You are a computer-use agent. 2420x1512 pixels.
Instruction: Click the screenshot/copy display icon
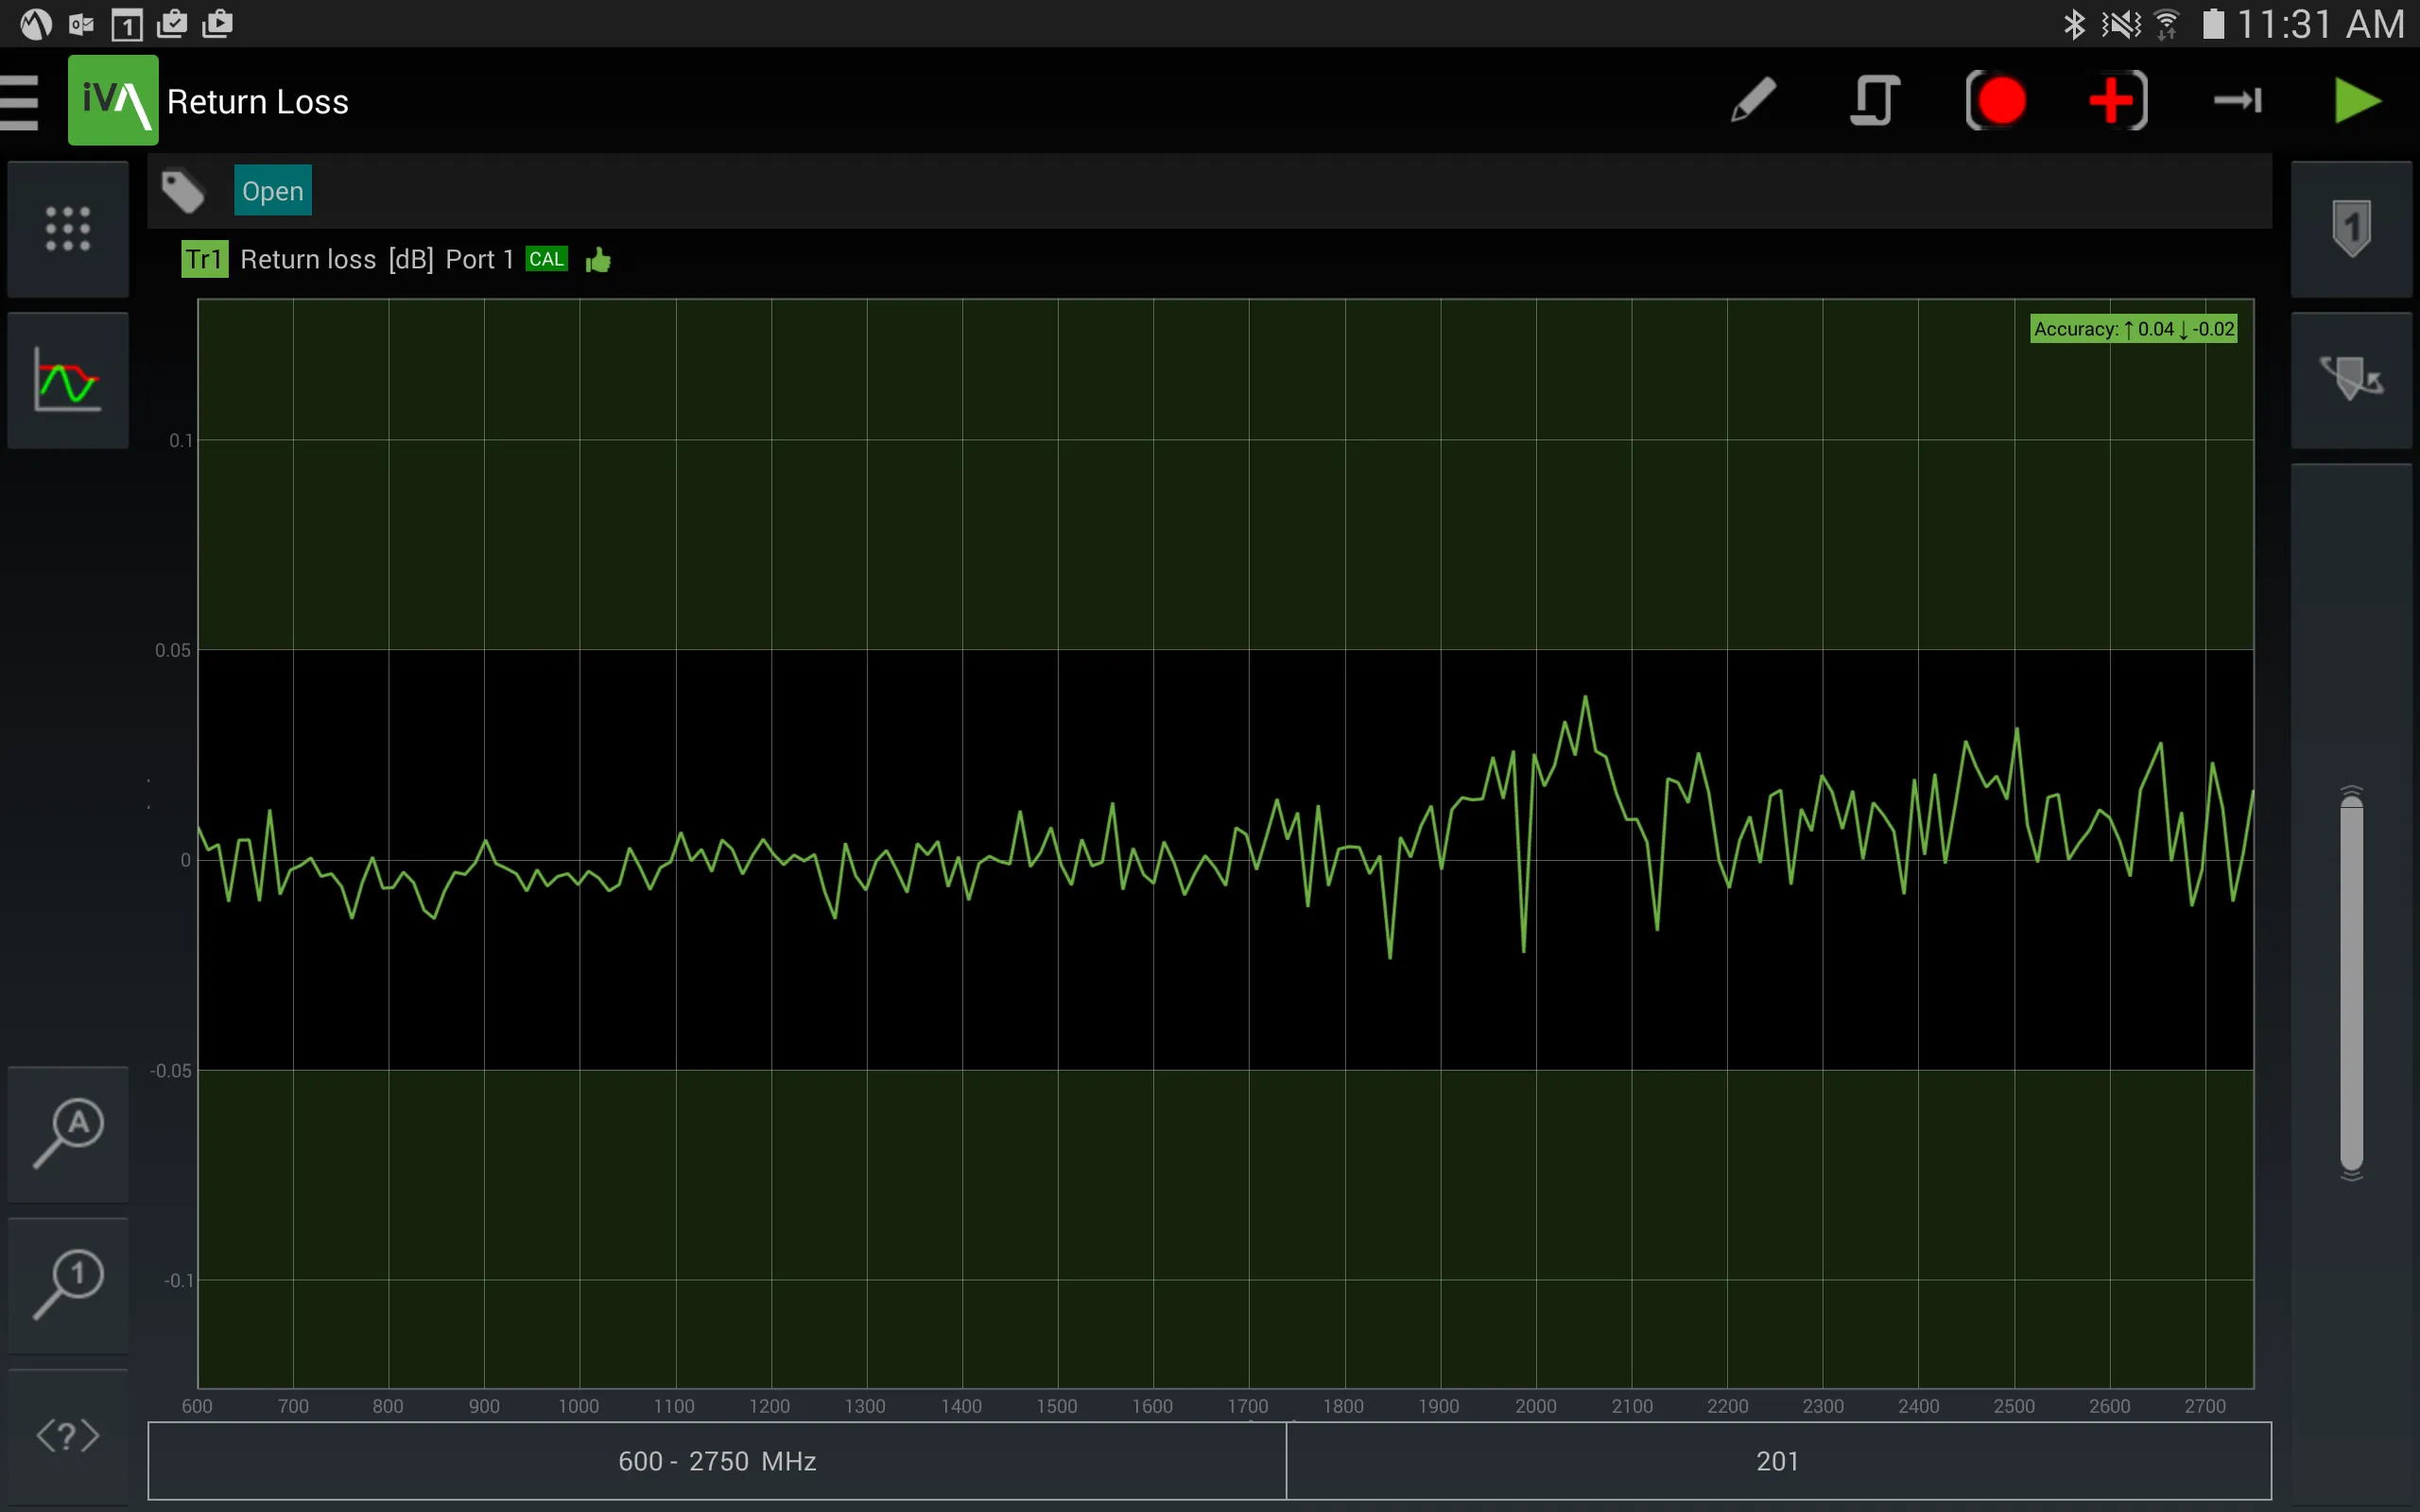tap(1875, 99)
